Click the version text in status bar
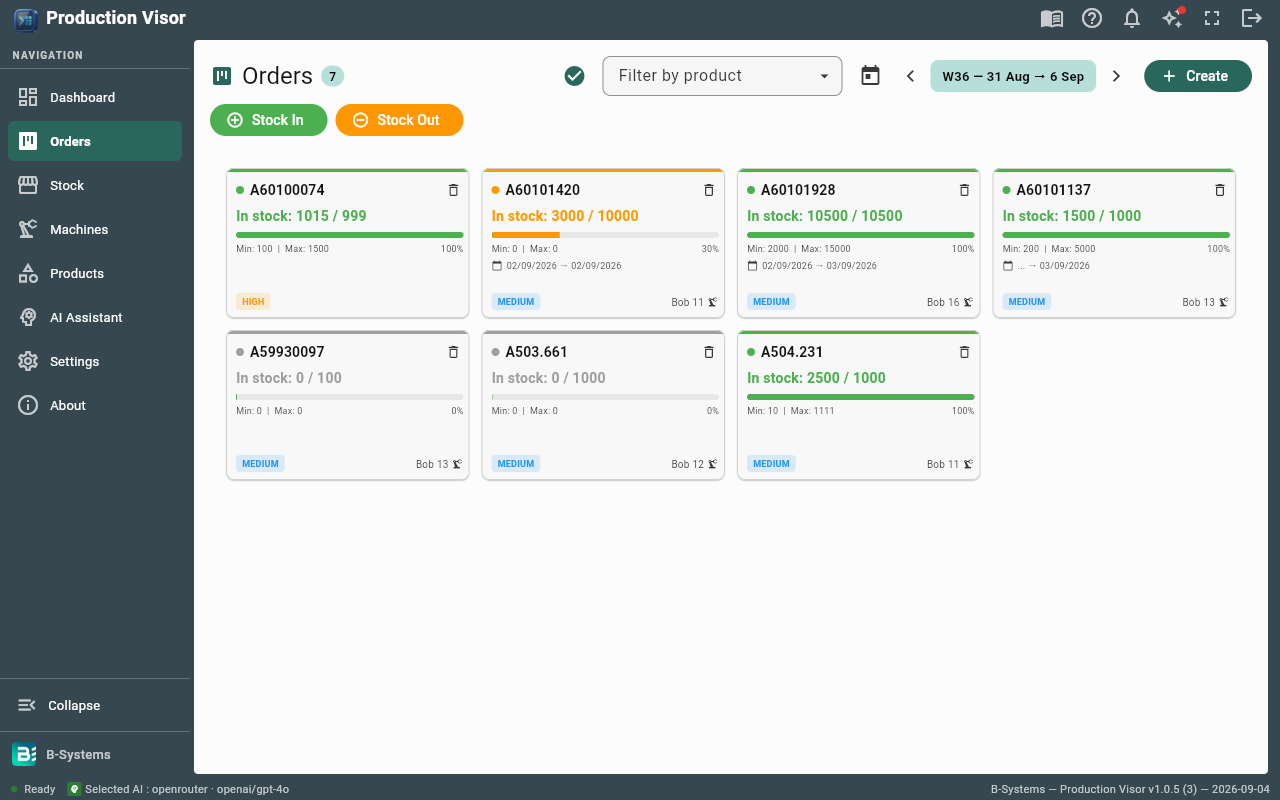Viewport: 1280px width, 800px height. 1129,789
